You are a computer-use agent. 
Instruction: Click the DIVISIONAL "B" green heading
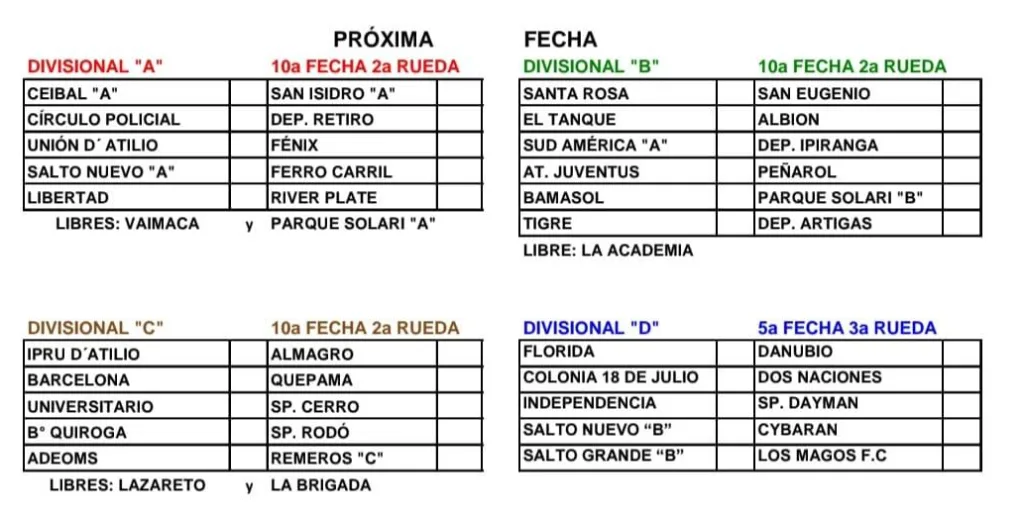[591, 67]
